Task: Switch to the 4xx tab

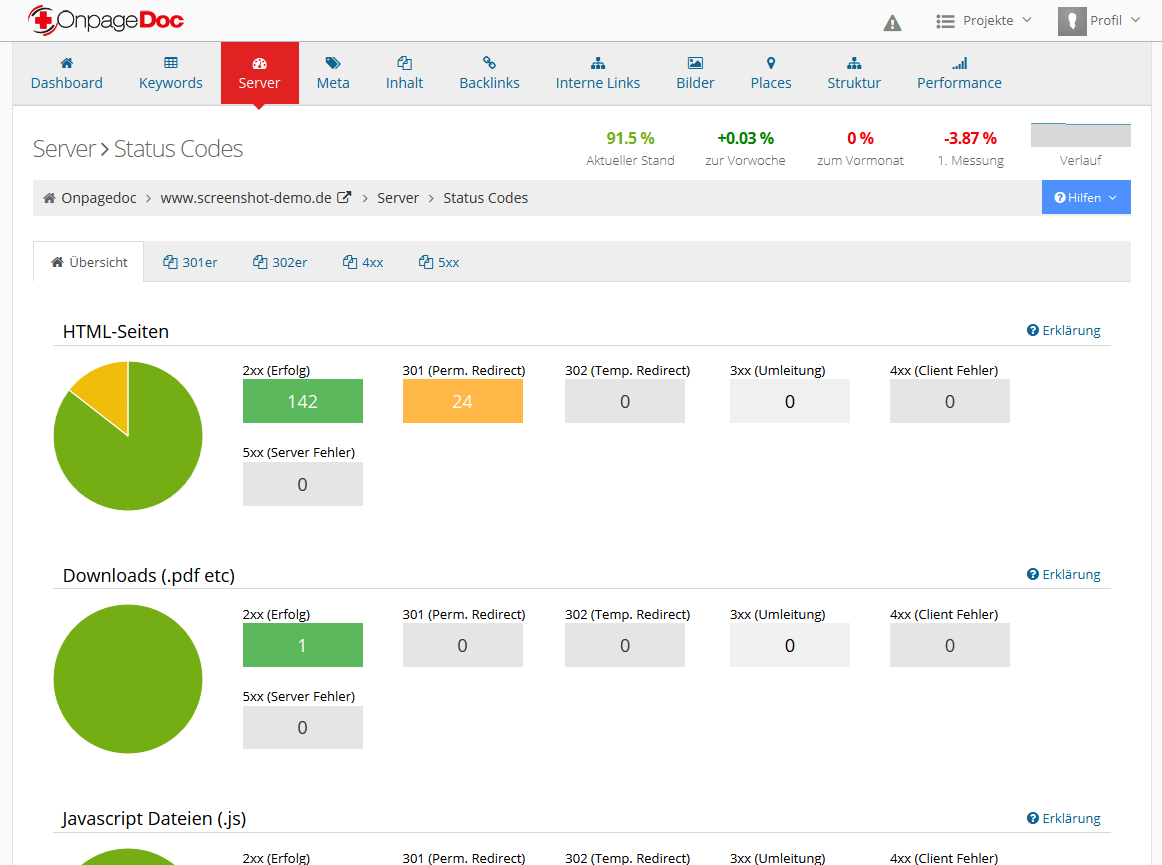Action: (x=363, y=262)
